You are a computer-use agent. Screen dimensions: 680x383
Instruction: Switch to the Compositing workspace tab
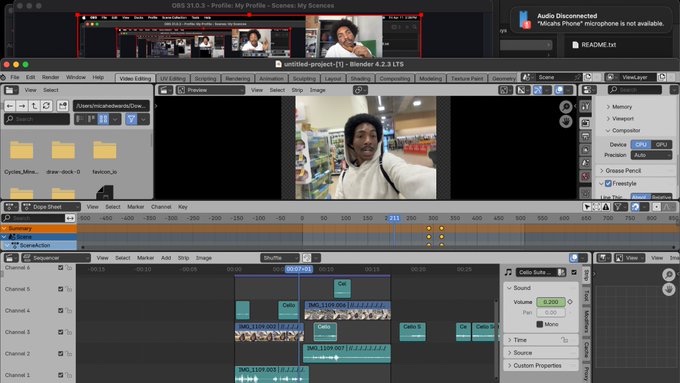click(x=394, y=79)
